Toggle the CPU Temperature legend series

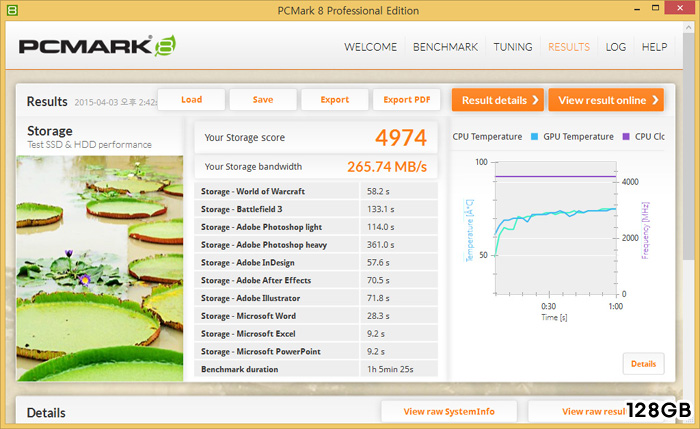(487, 136)
